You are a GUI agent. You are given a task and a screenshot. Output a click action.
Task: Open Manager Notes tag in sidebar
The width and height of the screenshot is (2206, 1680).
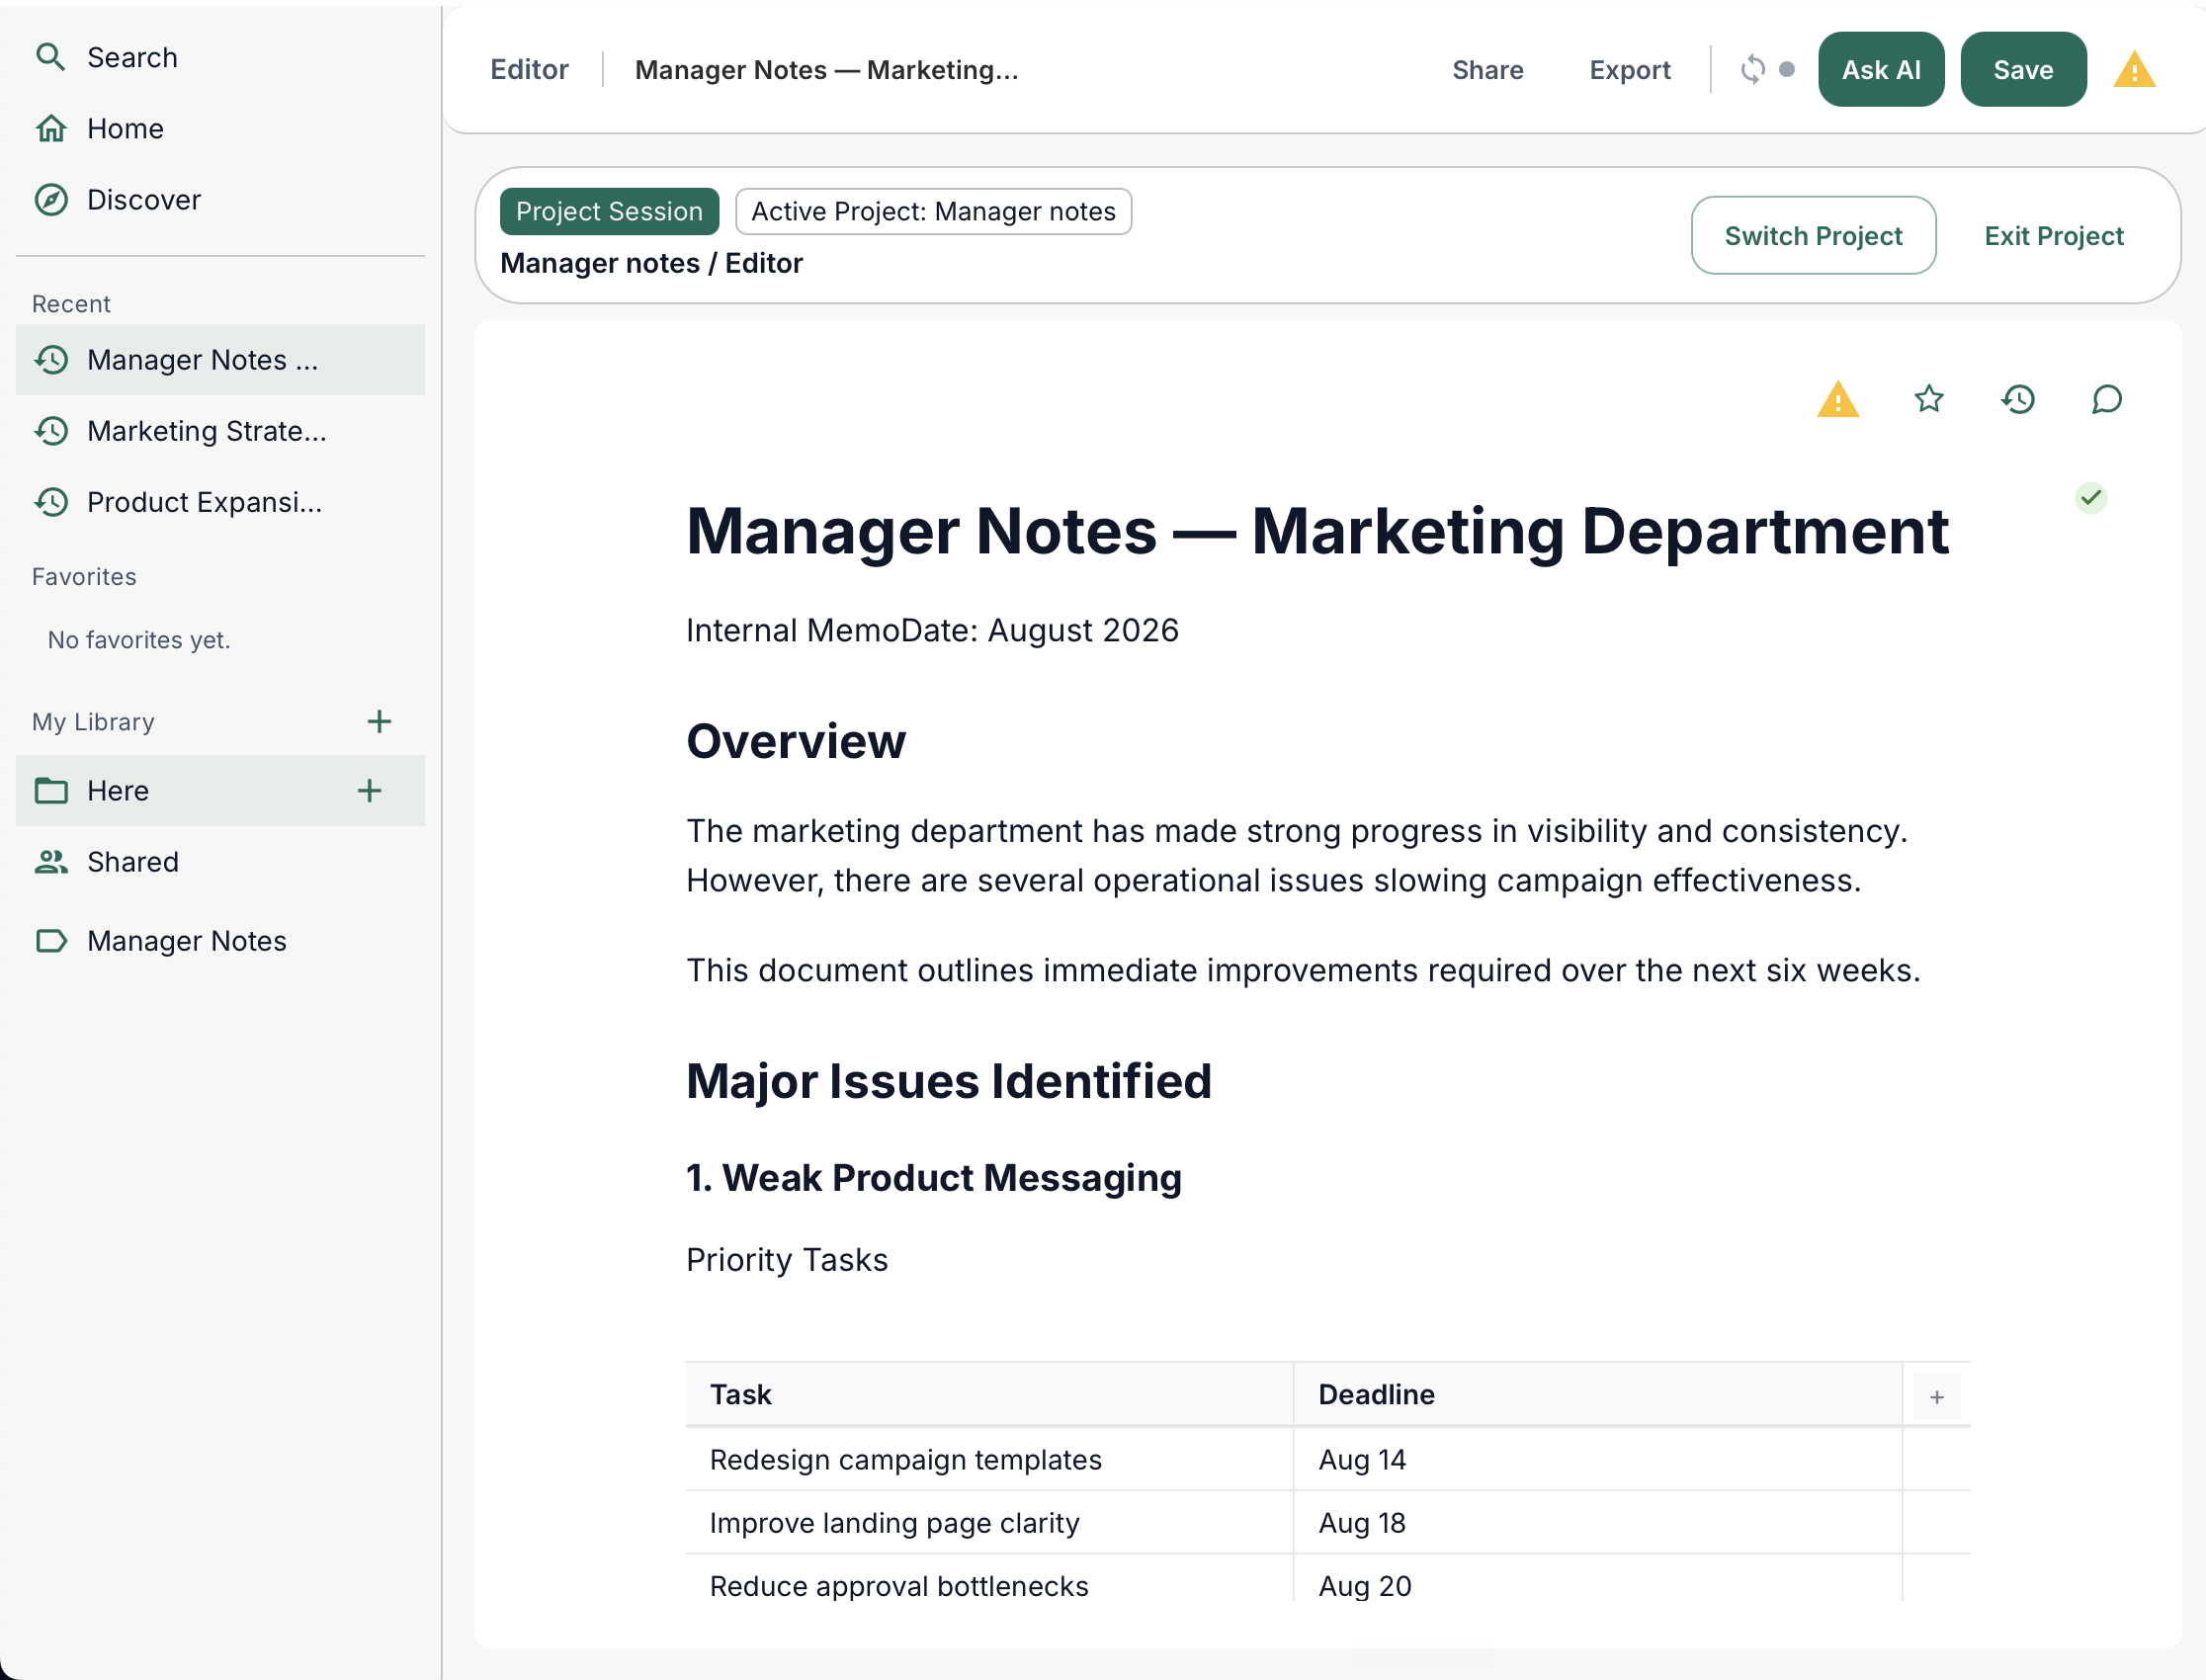click(x=220, y=940)
